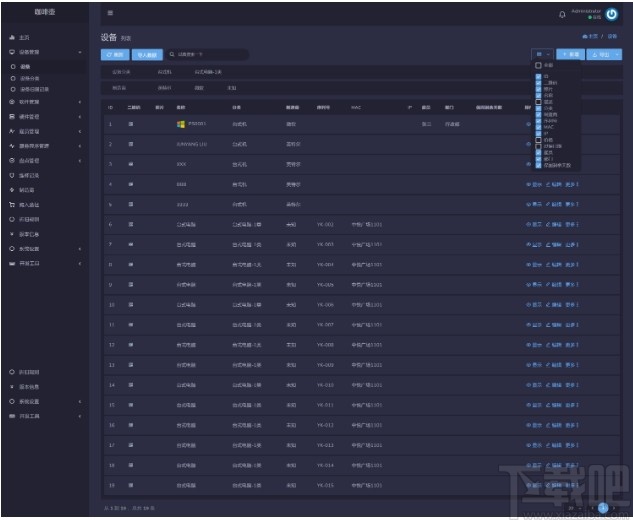Expand the 盘点管理 sidebar group arrow
The width and height of the screenshot is (633, 520).
(x=80, y=161)
